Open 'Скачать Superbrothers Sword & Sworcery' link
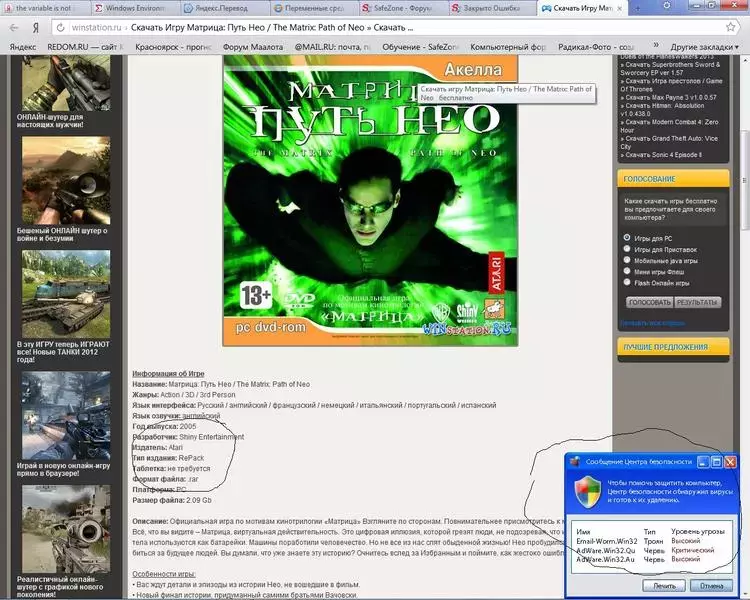 pos(670,68)
